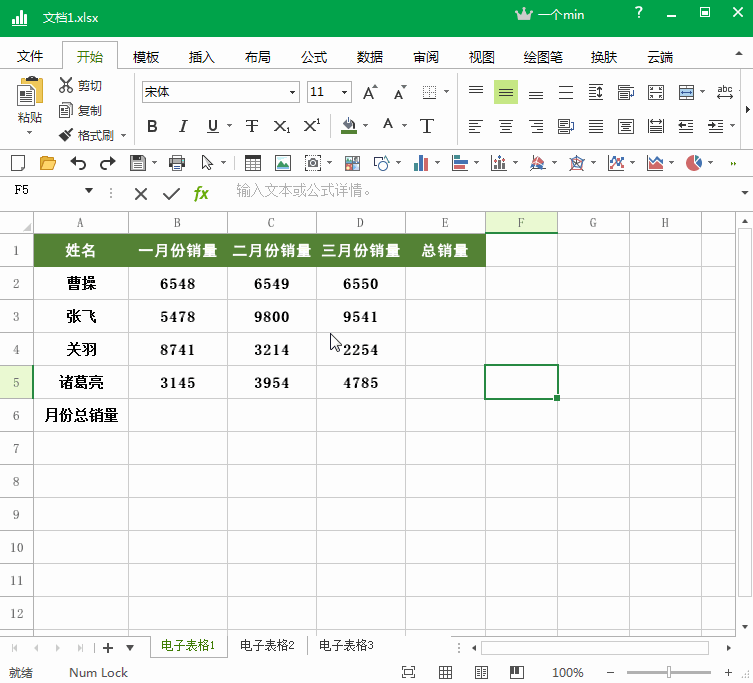Switch to the 数据 tab
The height and width of the screenshot is (683, 753).
pos(370,57)
